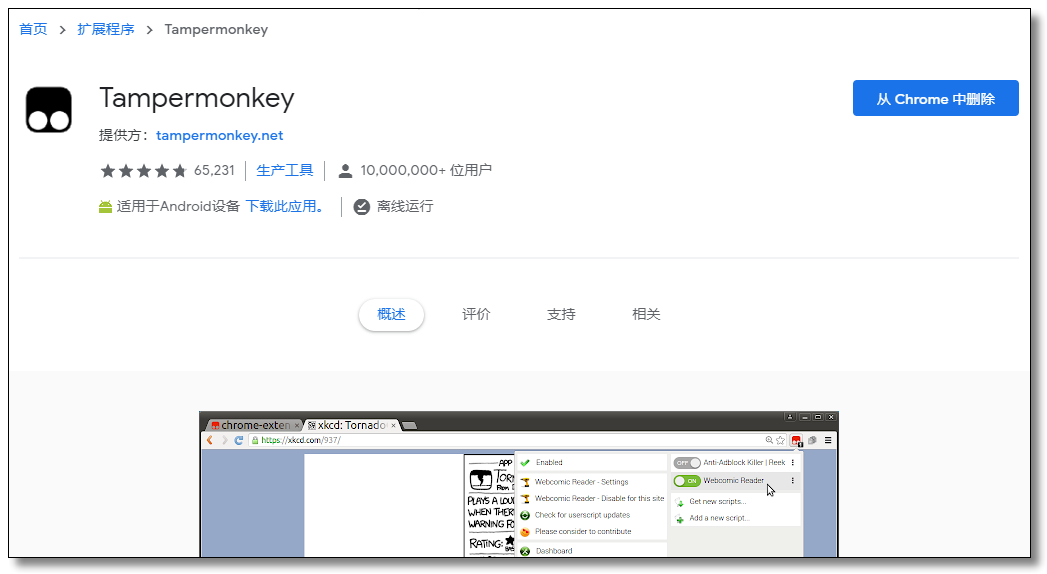This screenshot has height=574, width=1047.
Task: Click the https://xkcd.com/937/ address bar in preview
Action: [507, 440]
